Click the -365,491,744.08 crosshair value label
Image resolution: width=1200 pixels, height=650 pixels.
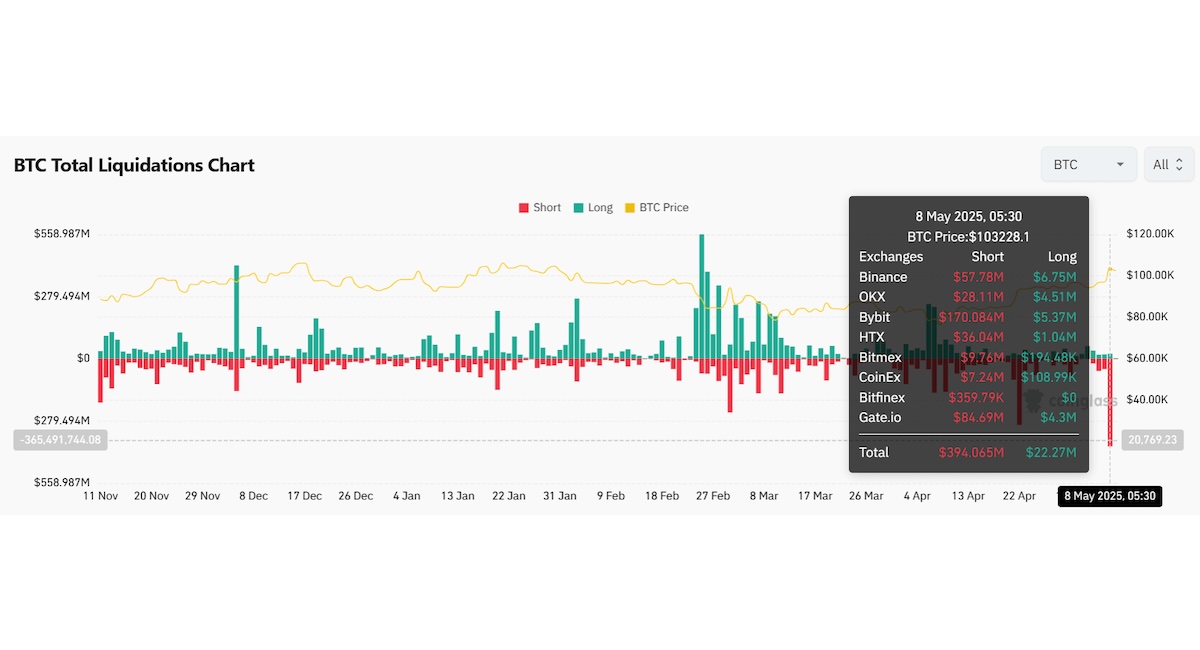tap(60, 440)
